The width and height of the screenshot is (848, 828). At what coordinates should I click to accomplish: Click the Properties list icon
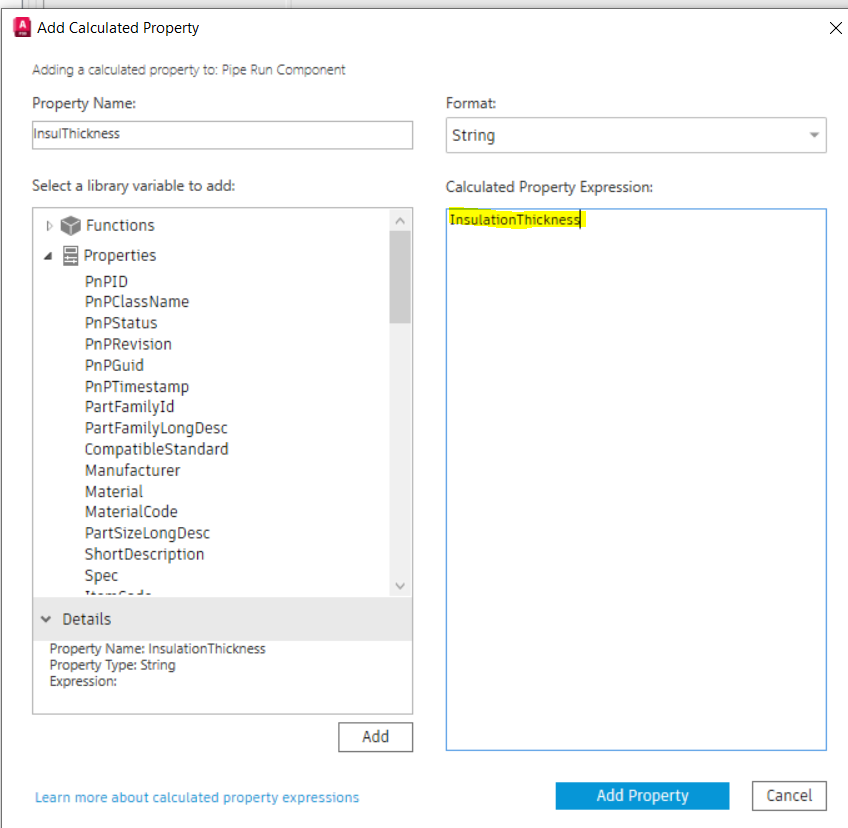[70, 256]
